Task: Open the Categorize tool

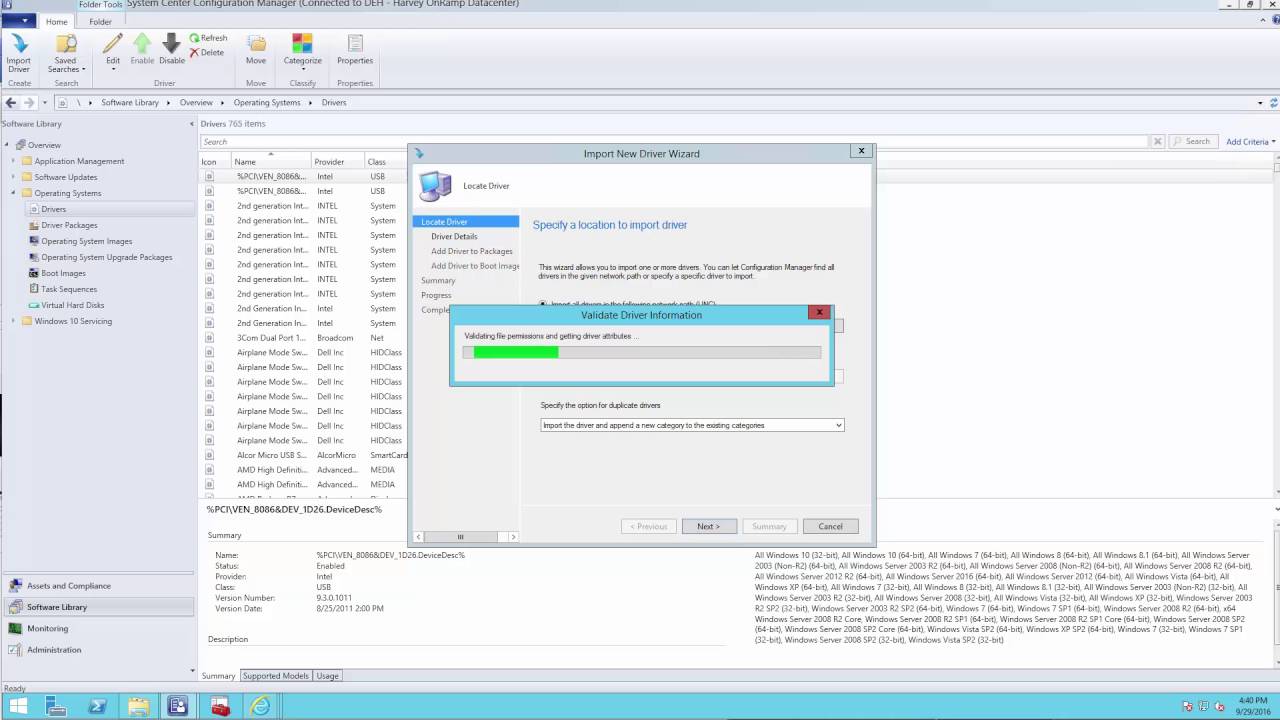Action: click(302, 49)
